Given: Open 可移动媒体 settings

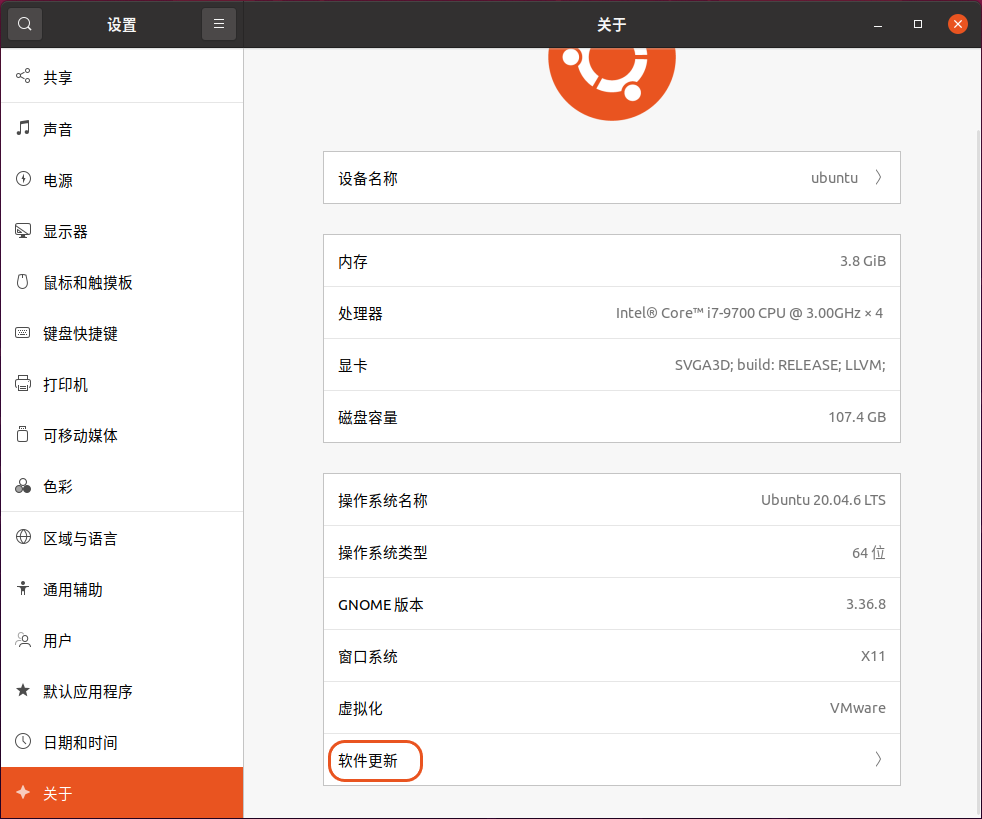Looking at the screenshot, I should point(122,436).
